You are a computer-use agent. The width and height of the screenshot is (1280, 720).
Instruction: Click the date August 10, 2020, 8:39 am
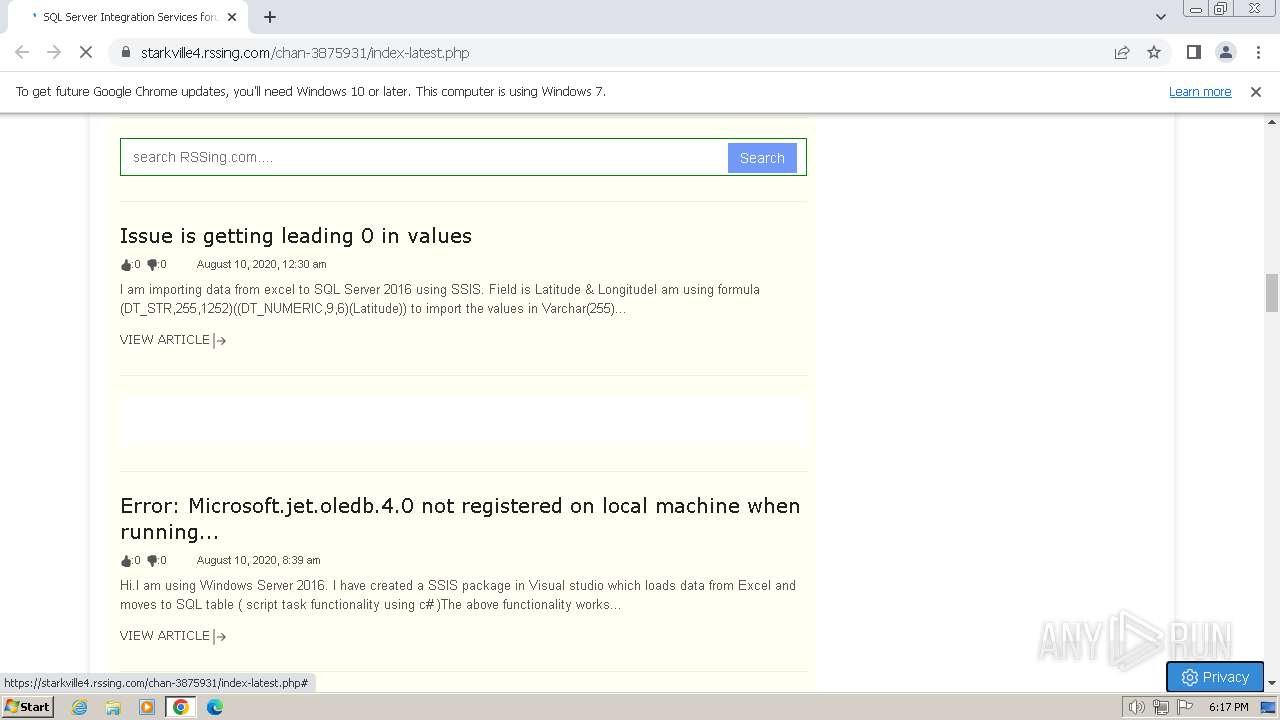point(258,560)
